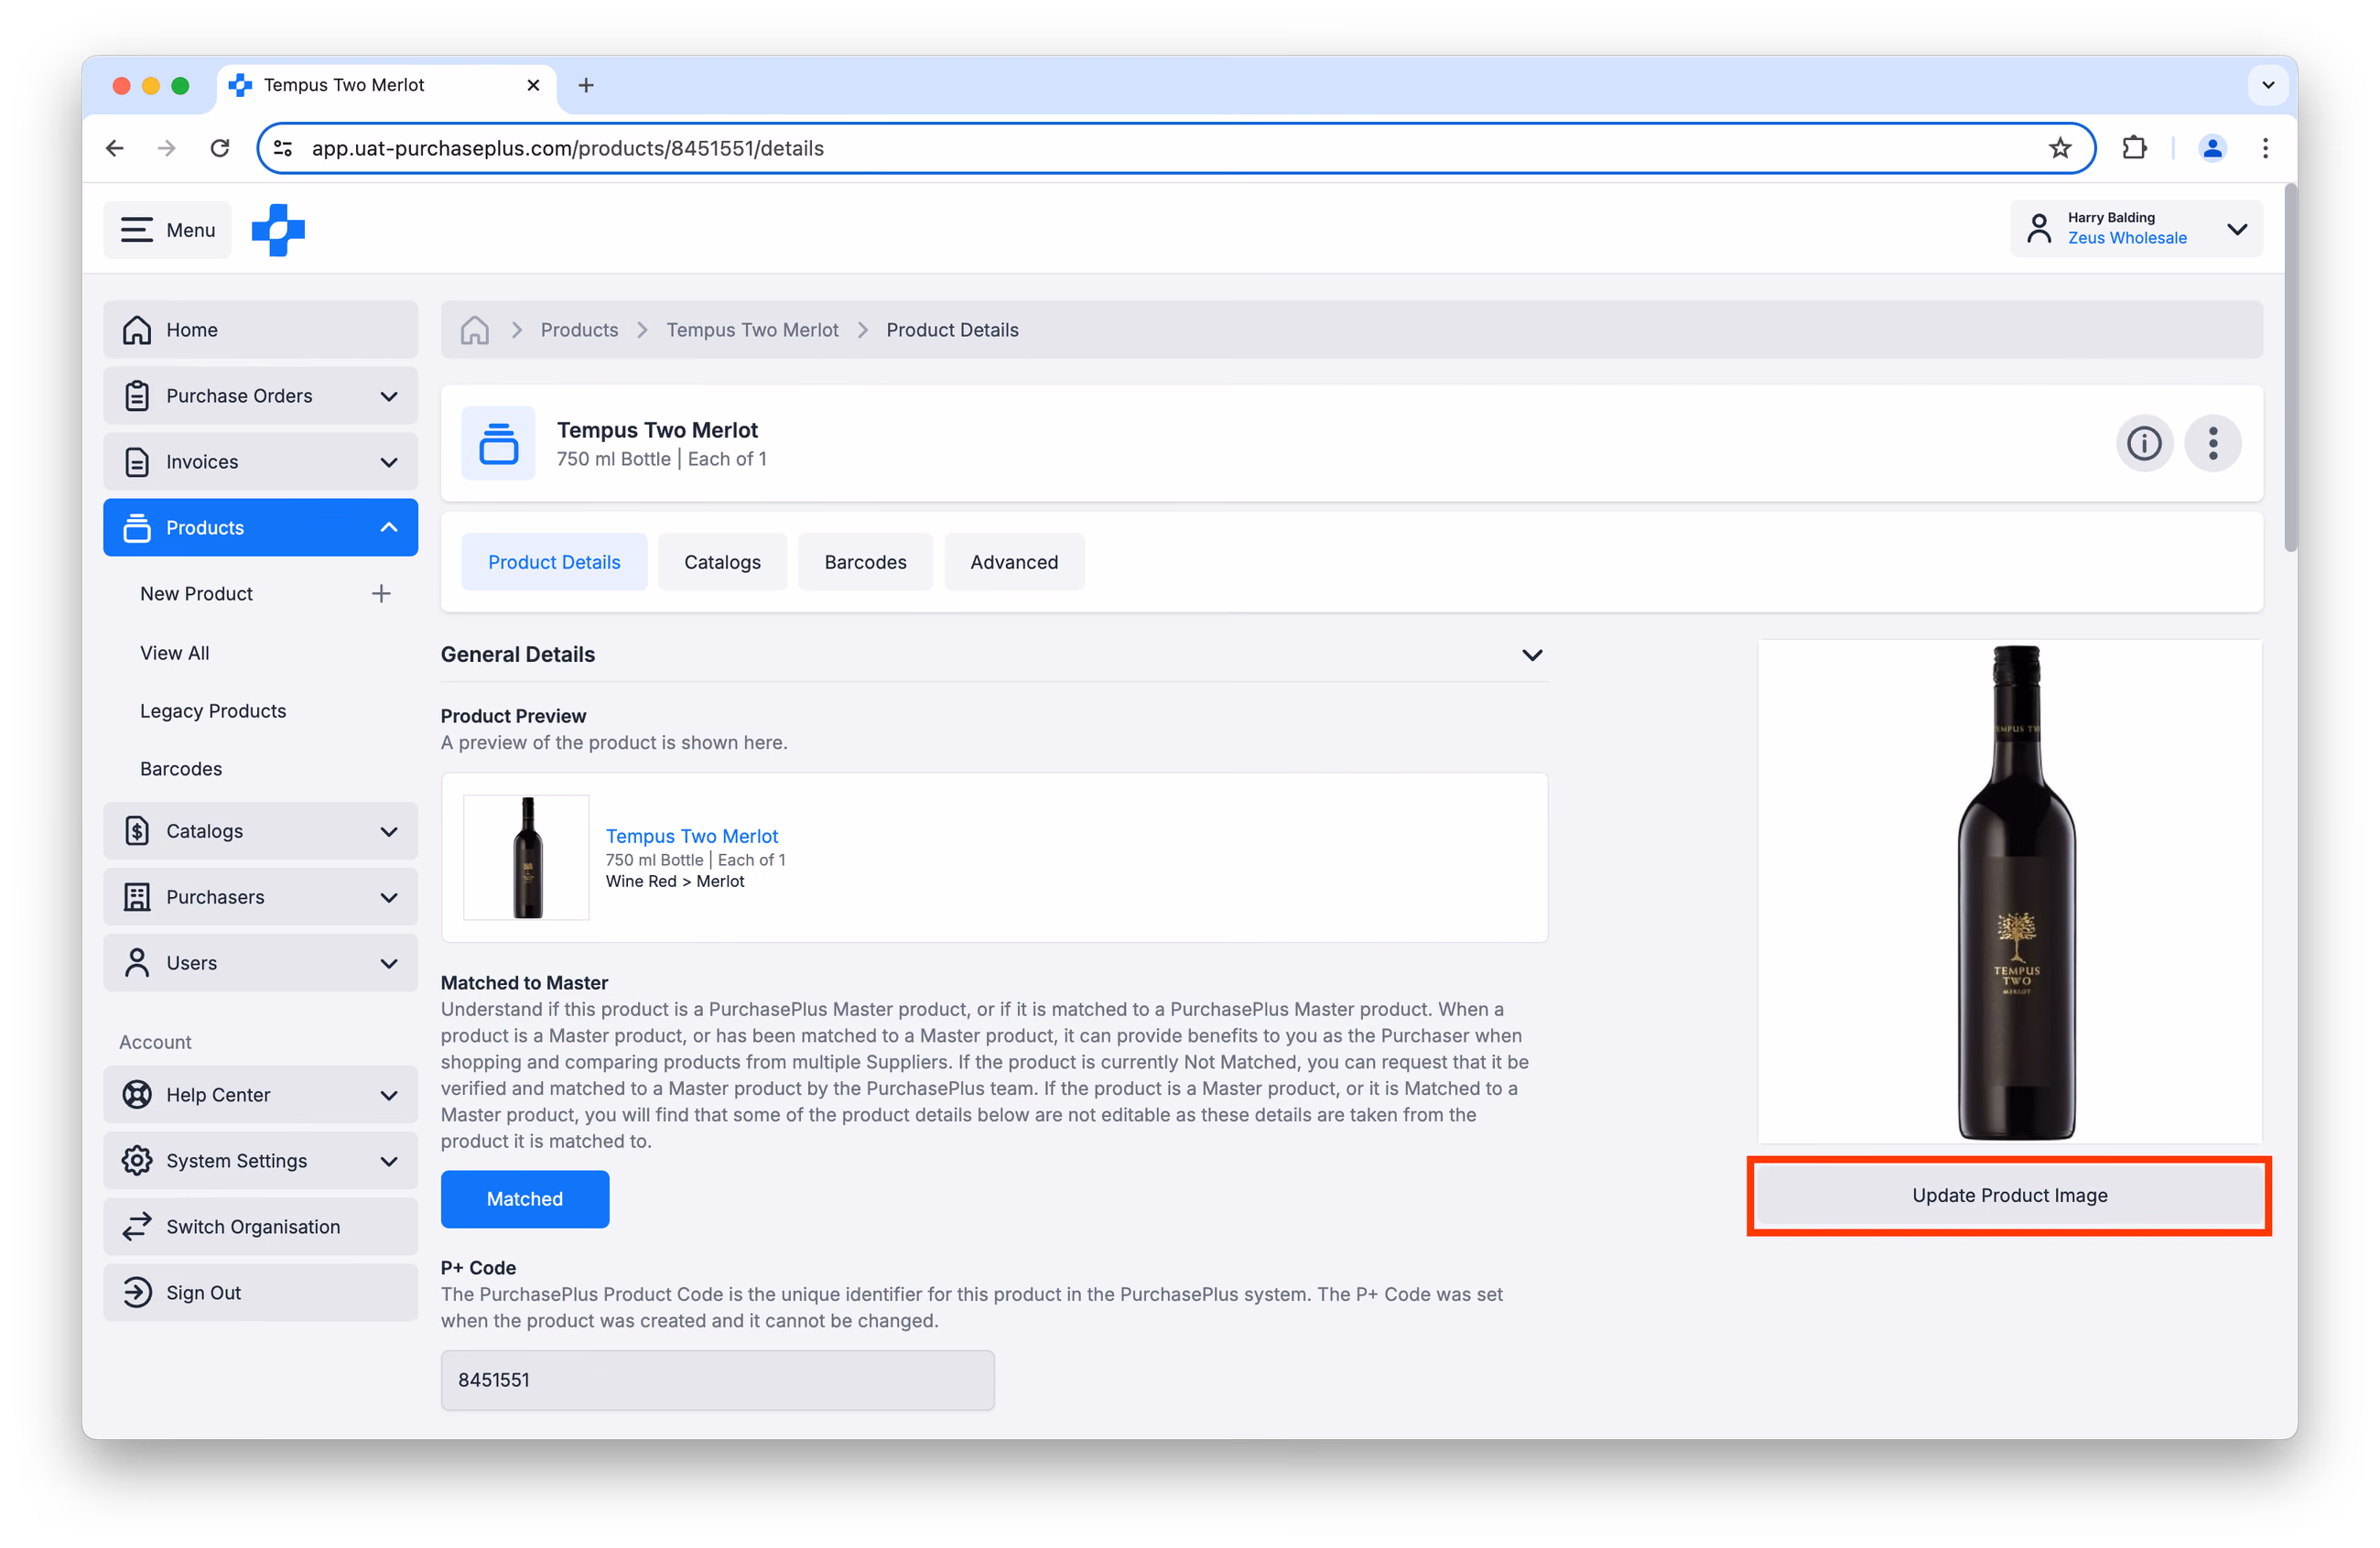Switch to the Advanced tab

[1014, 562]
